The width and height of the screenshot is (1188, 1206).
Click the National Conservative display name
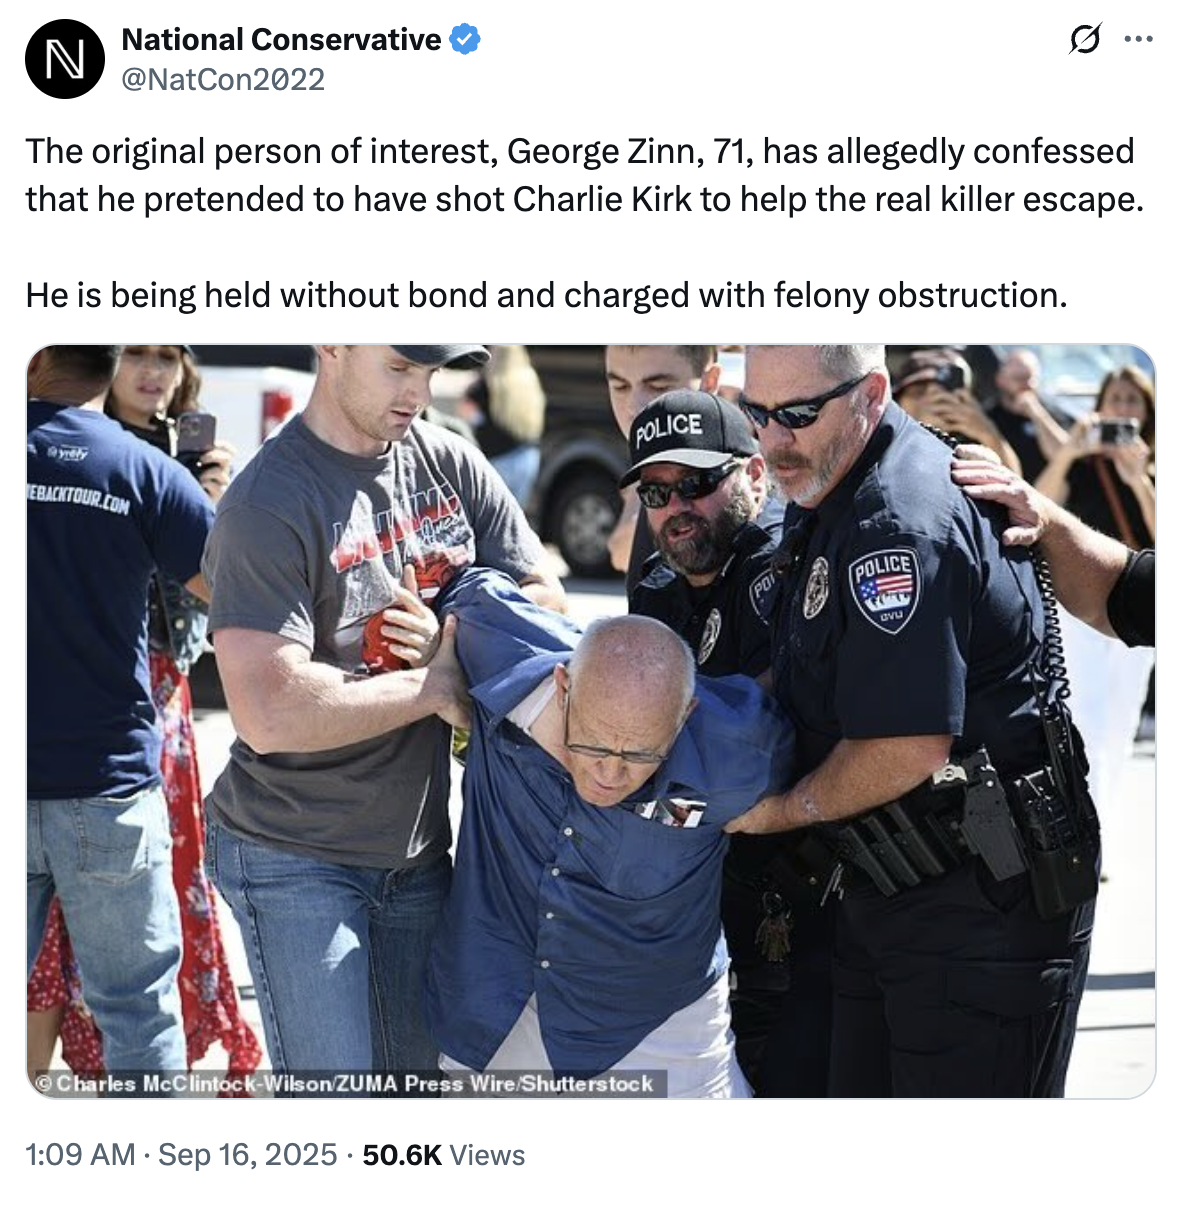281,40
